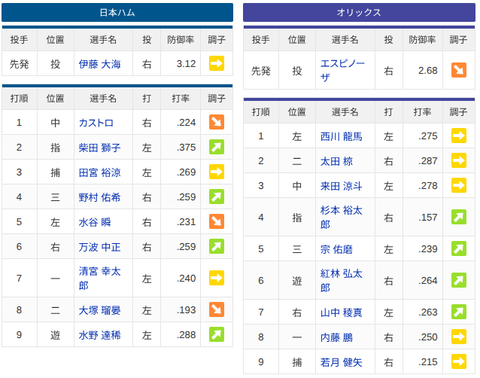The image size is (480, 378).
Task: Click batting average .275
Action: [428, 136]
